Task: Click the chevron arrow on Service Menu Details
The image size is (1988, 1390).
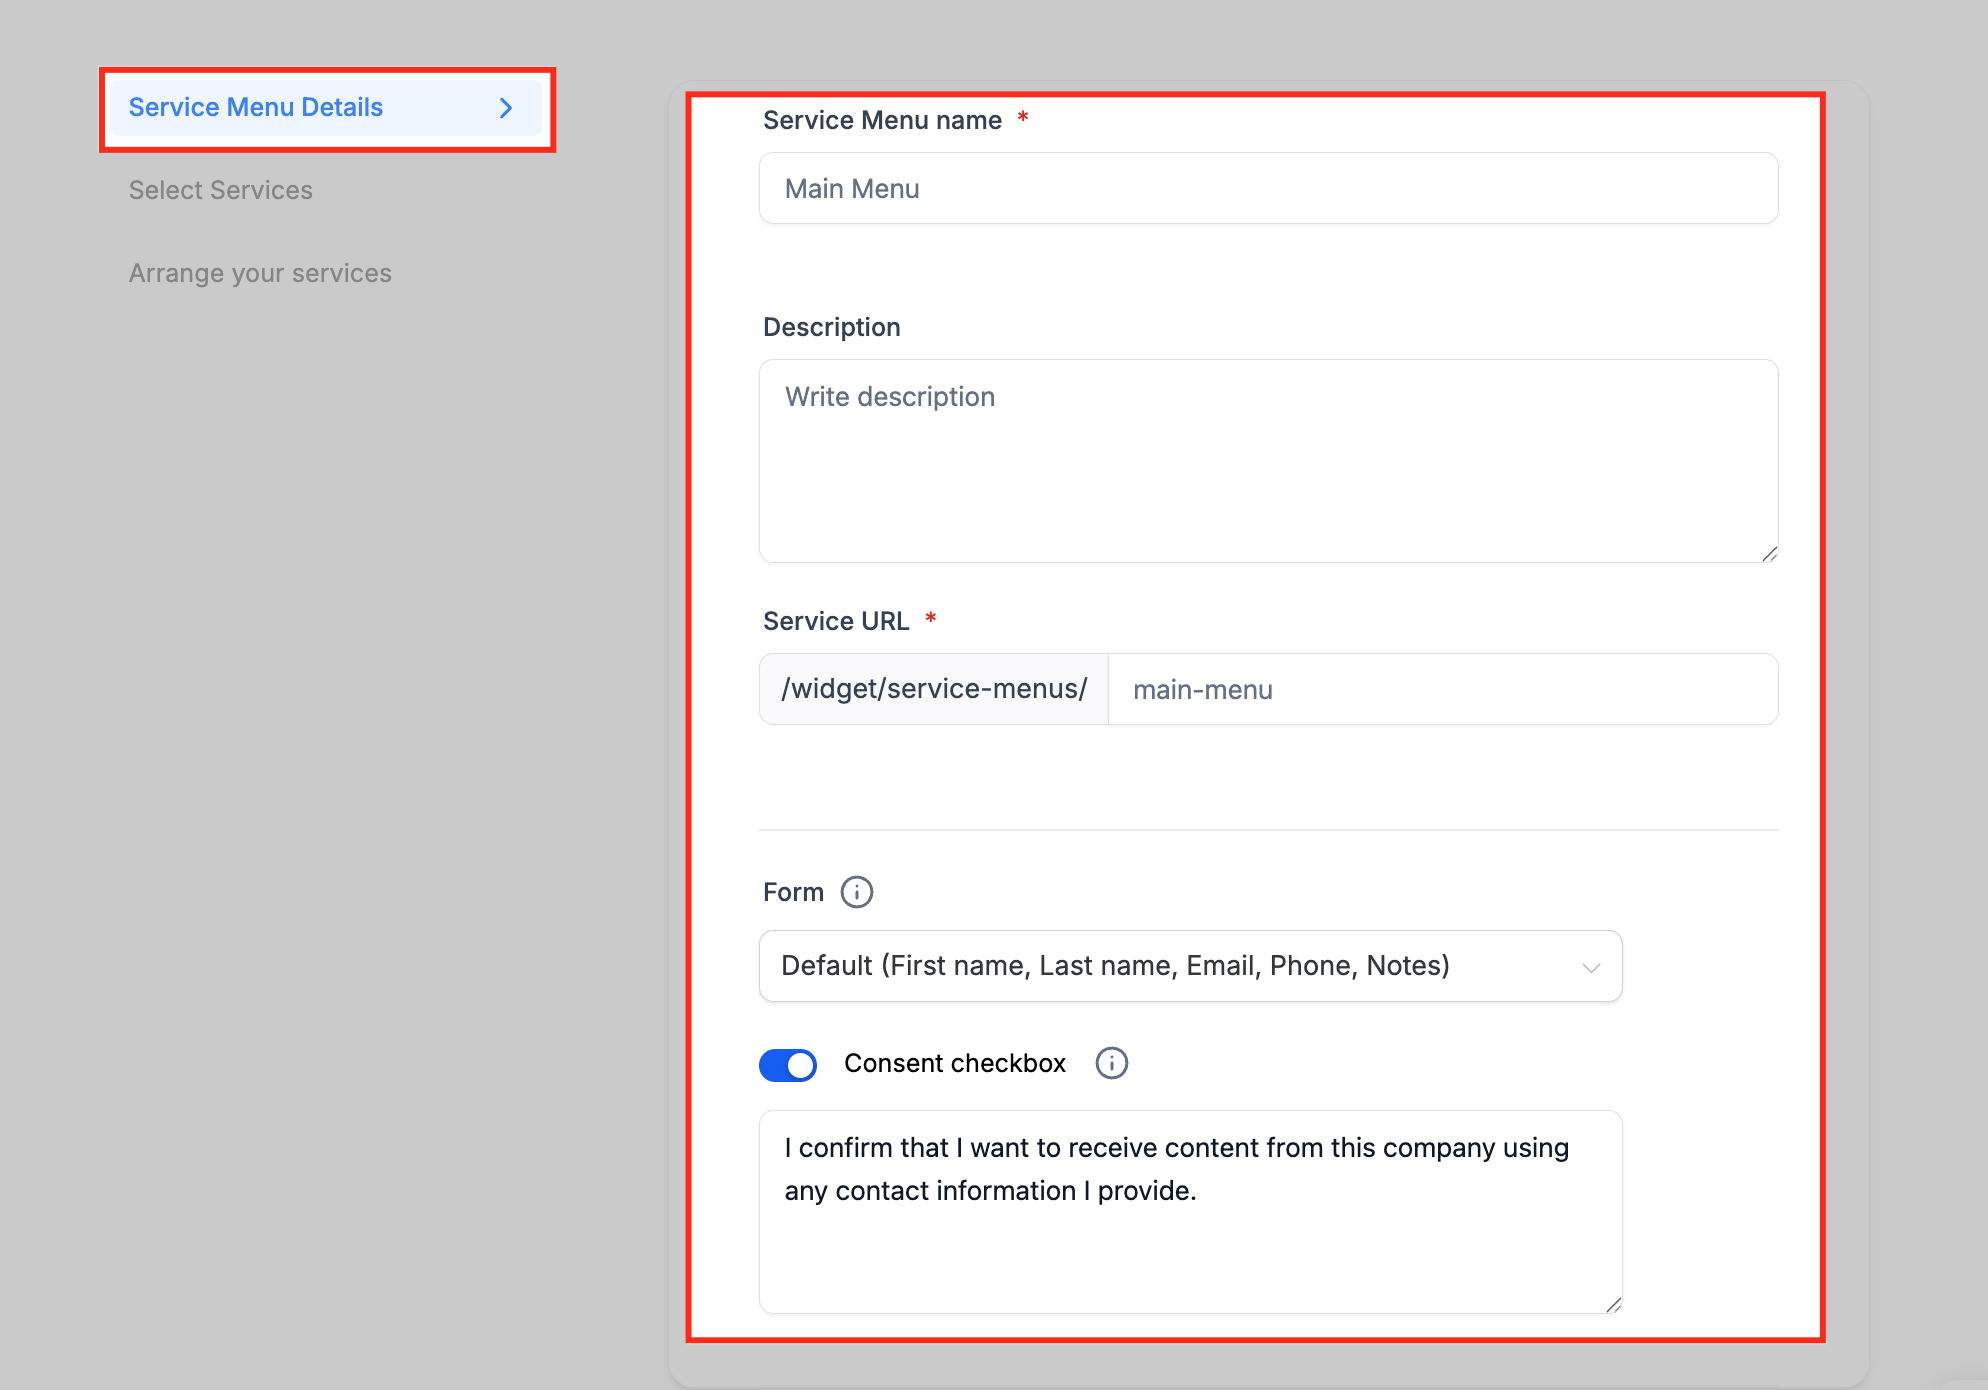Action: (x=506, y=108)
